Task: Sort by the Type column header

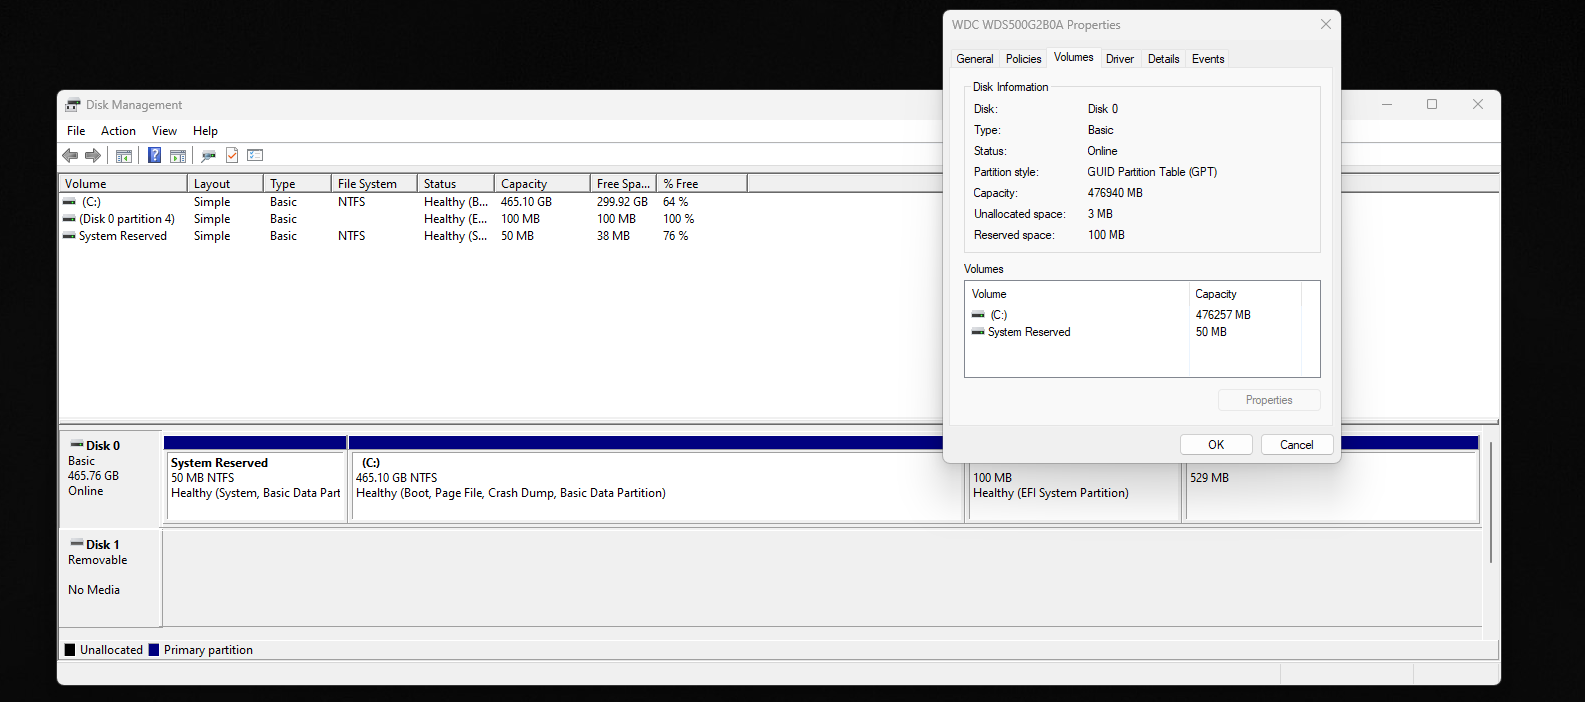Action: 297,184
